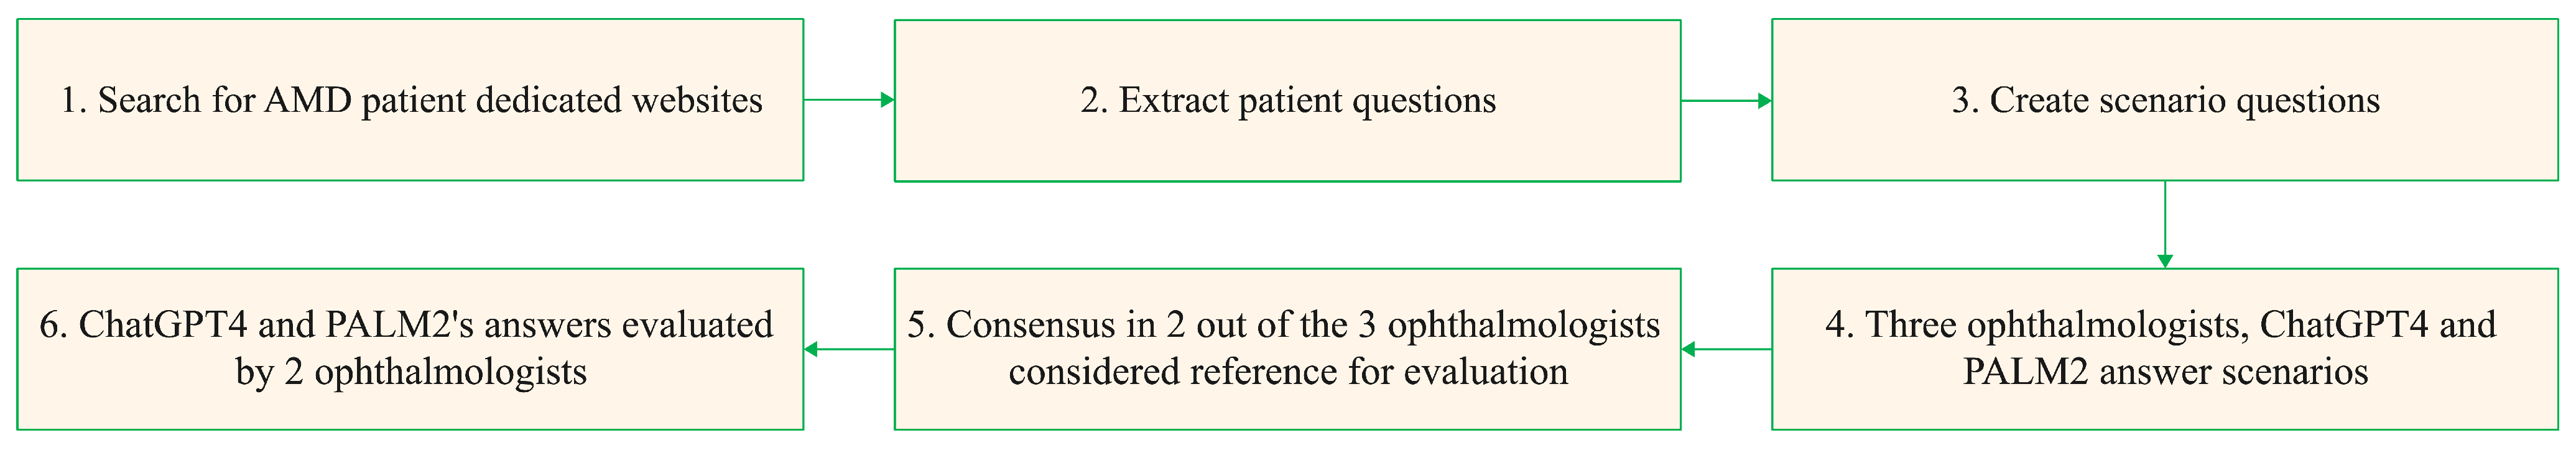The height and width of the screenshot is (453, 2576).
Task: Select the 'Create scenario questions' box
Action: 2165,100
